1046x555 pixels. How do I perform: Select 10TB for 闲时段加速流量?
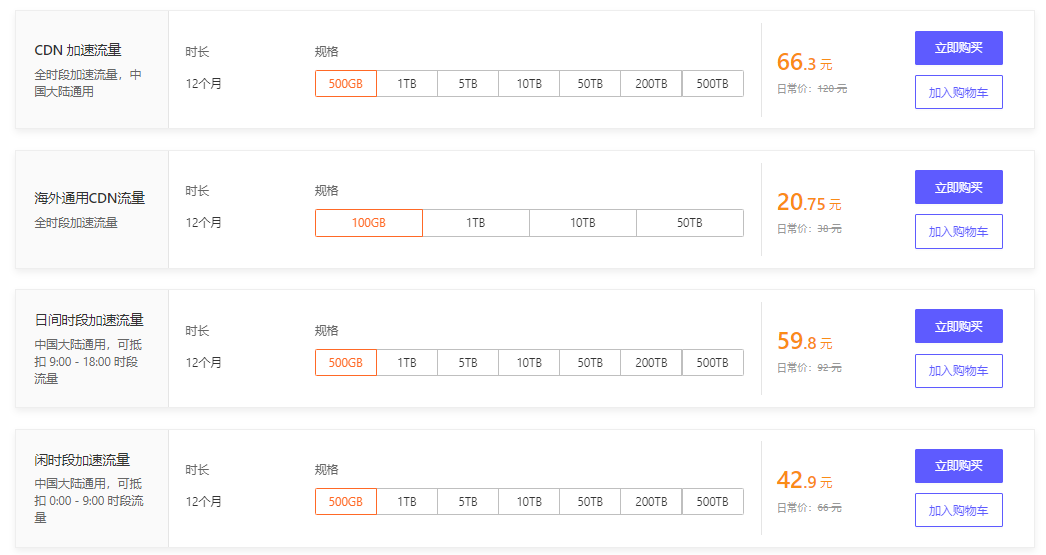click(529, 502)
